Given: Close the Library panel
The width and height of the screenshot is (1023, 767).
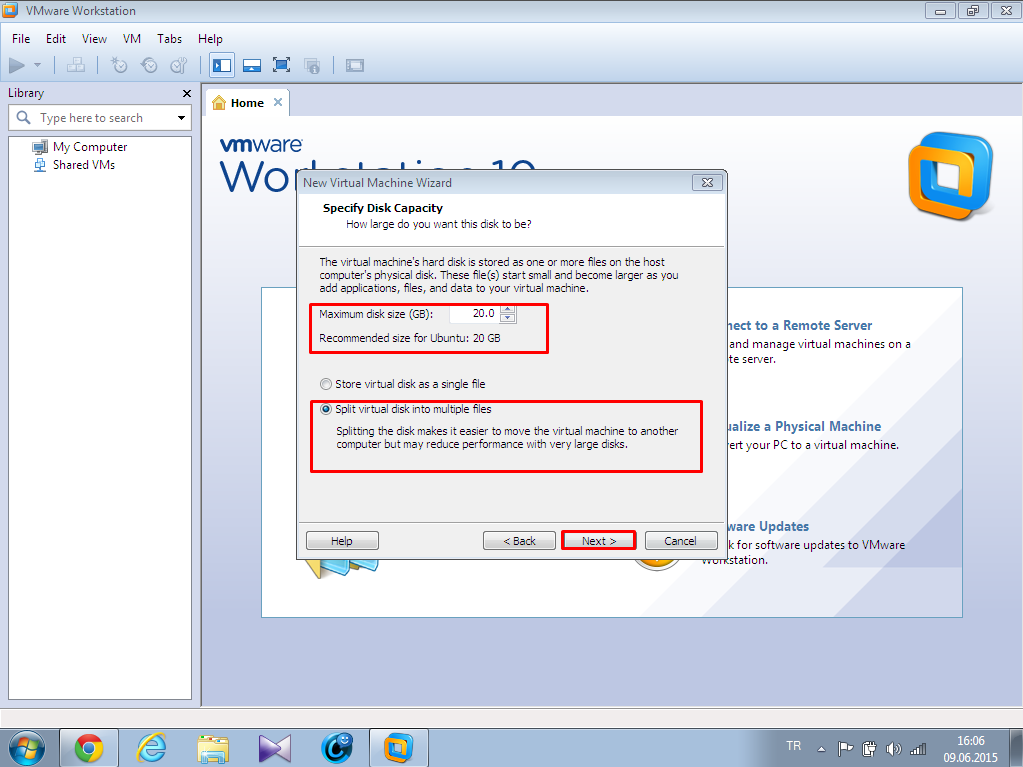Looking at the screenshot, I should 187,94.
